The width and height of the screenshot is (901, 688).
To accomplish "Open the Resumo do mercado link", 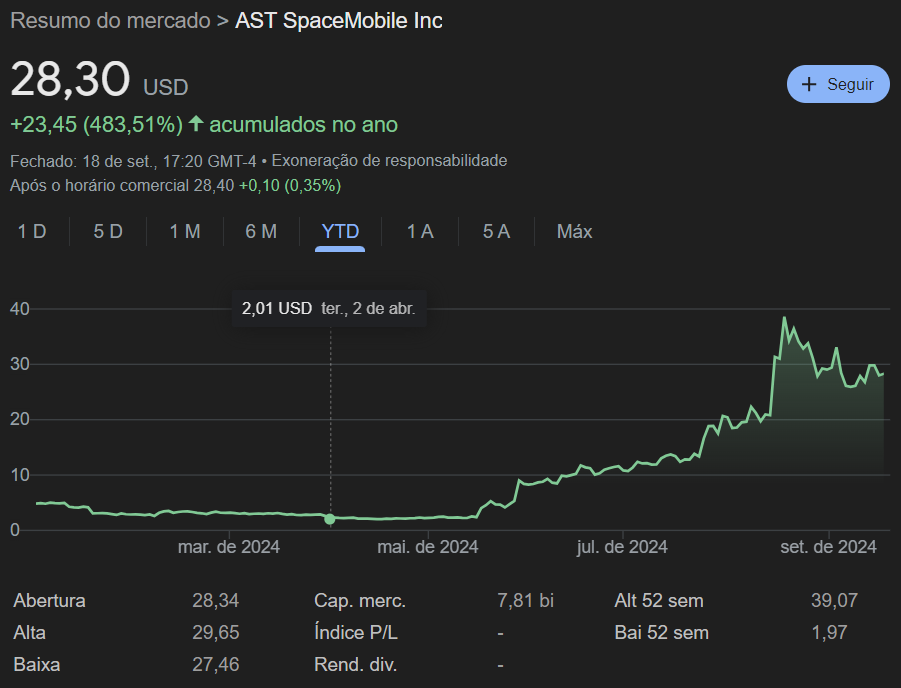I will [110, 21].
